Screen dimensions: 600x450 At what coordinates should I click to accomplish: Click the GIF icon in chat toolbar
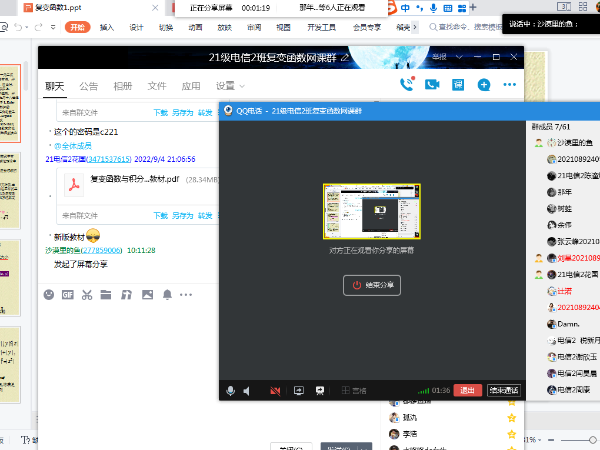68,295
